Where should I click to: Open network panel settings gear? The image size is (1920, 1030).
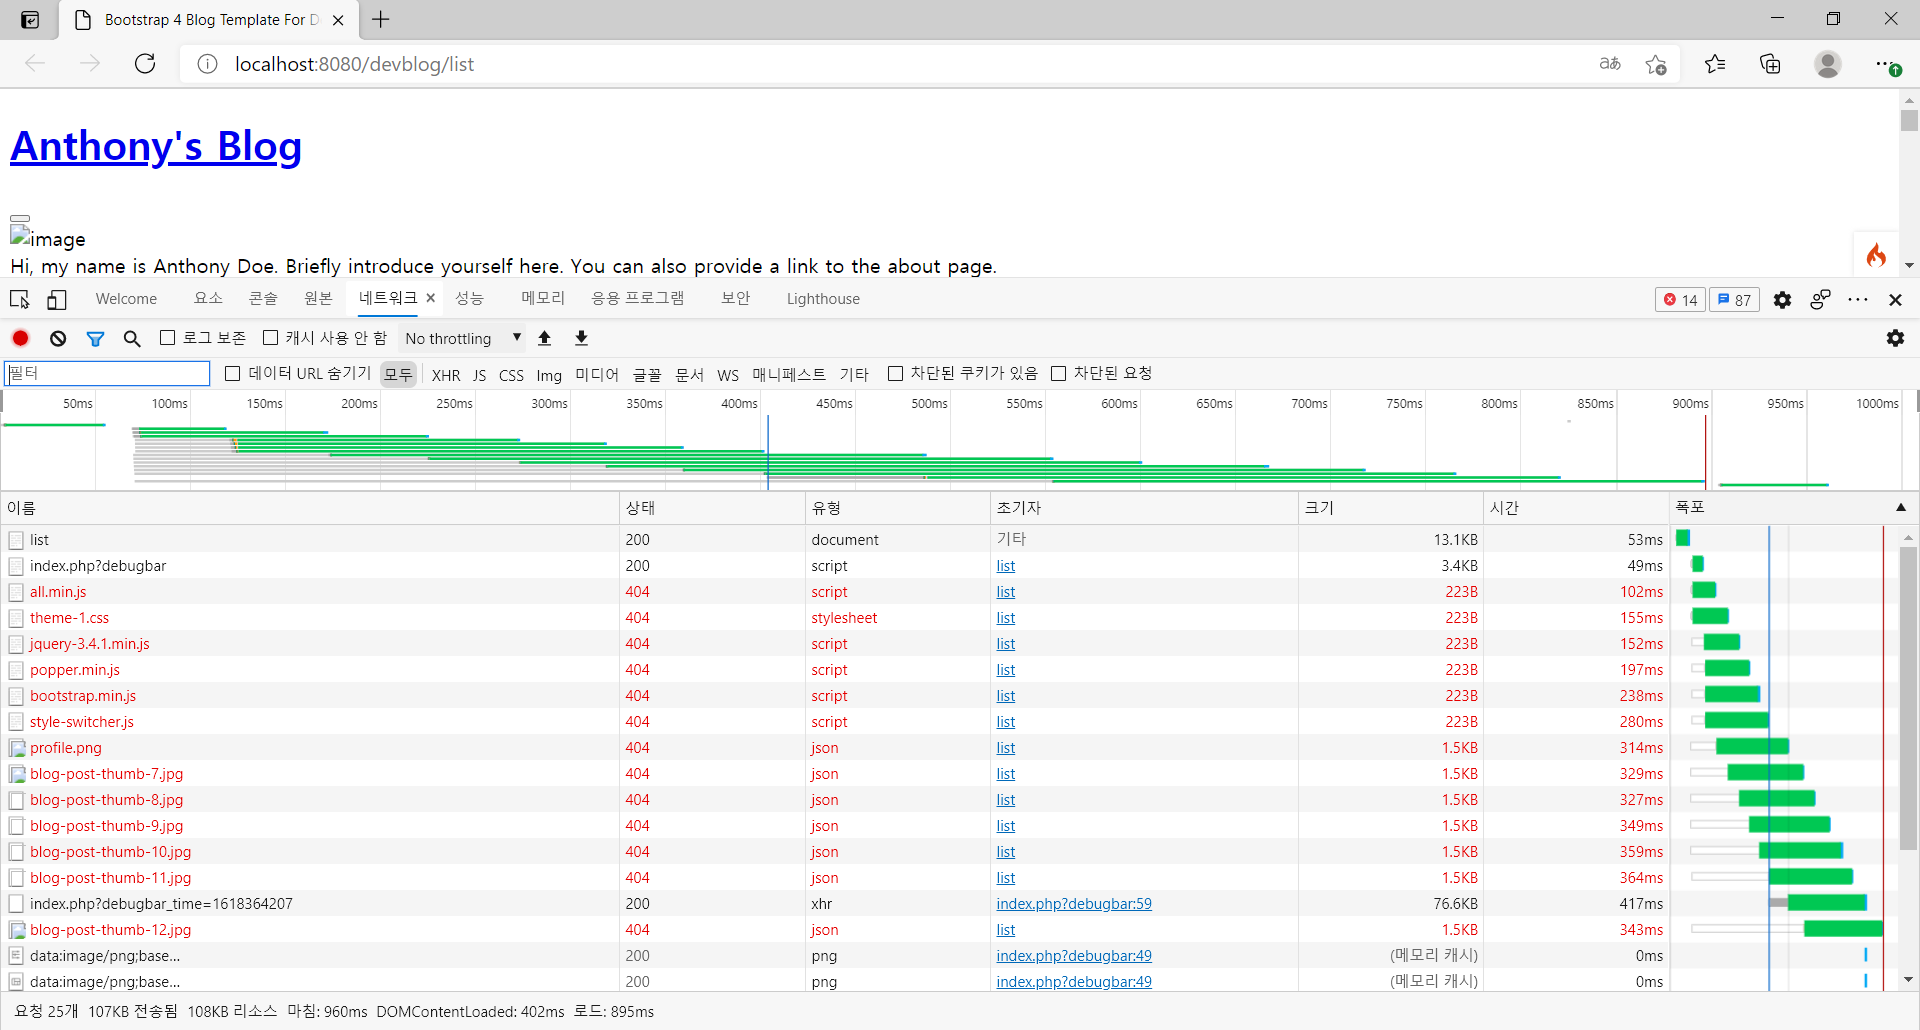pos(1895,338)
